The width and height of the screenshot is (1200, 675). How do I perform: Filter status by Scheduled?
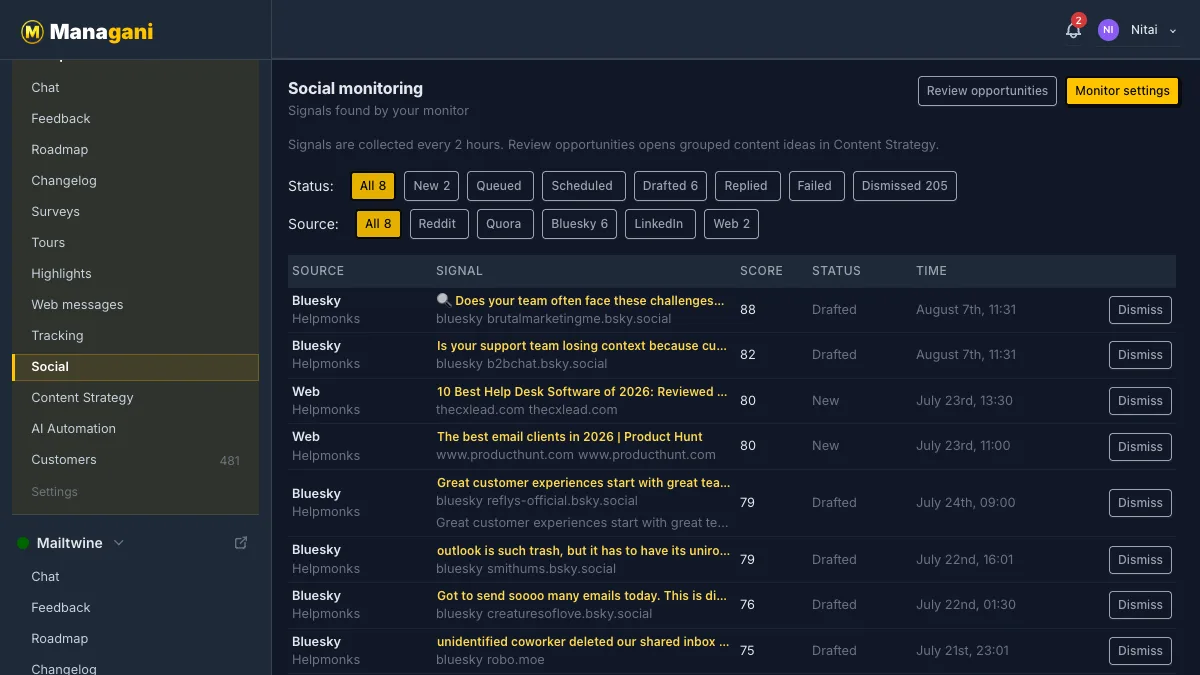point(582,186)
